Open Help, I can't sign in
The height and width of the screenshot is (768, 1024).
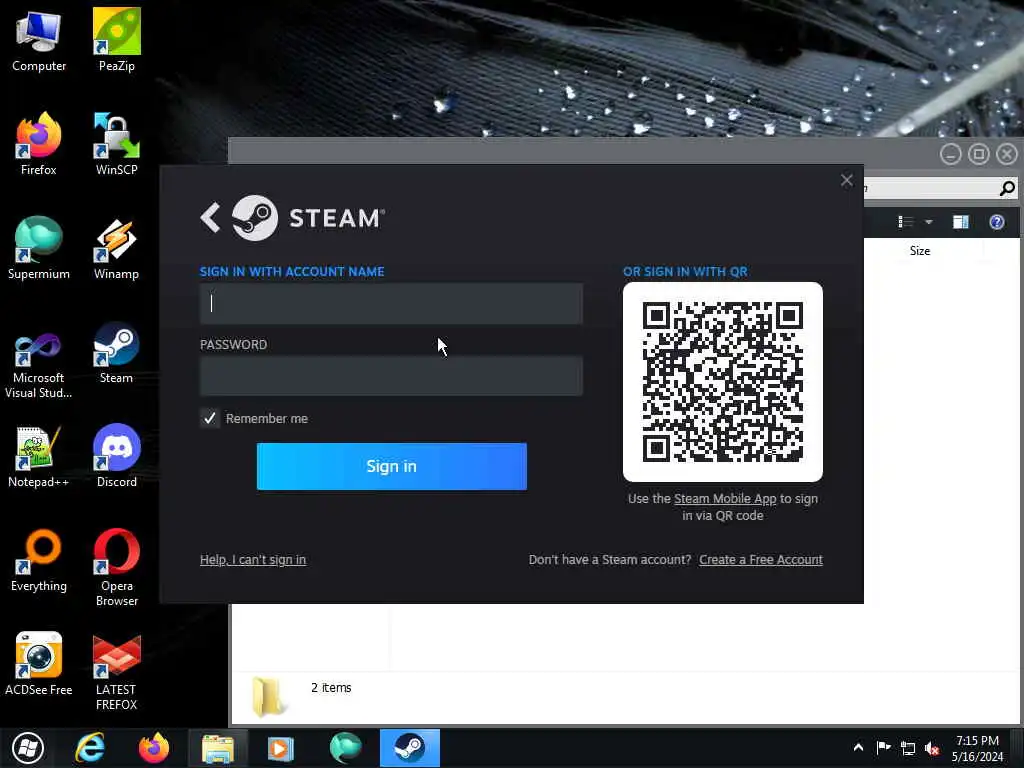click(x=253, y=560)
